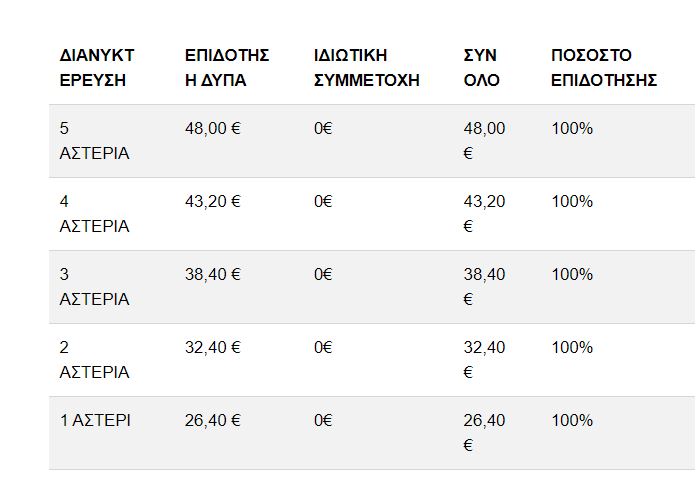Click the 43,20 € ΣΥΝΟΛΟ cell
The image size is (697, 479).
click(x=485, y=214)
